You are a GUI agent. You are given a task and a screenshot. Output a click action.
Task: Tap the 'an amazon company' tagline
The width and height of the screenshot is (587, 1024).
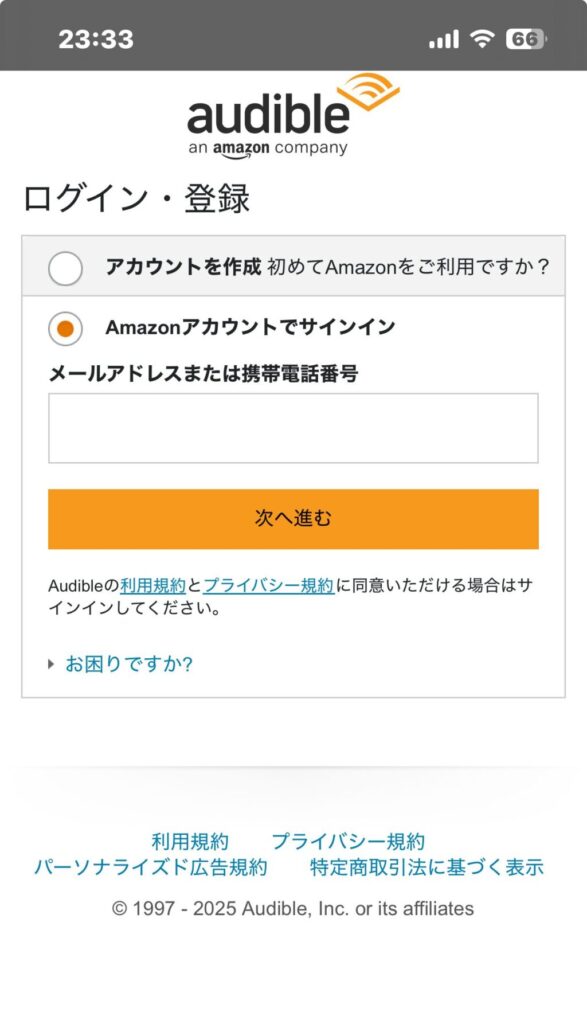[268, 148]
